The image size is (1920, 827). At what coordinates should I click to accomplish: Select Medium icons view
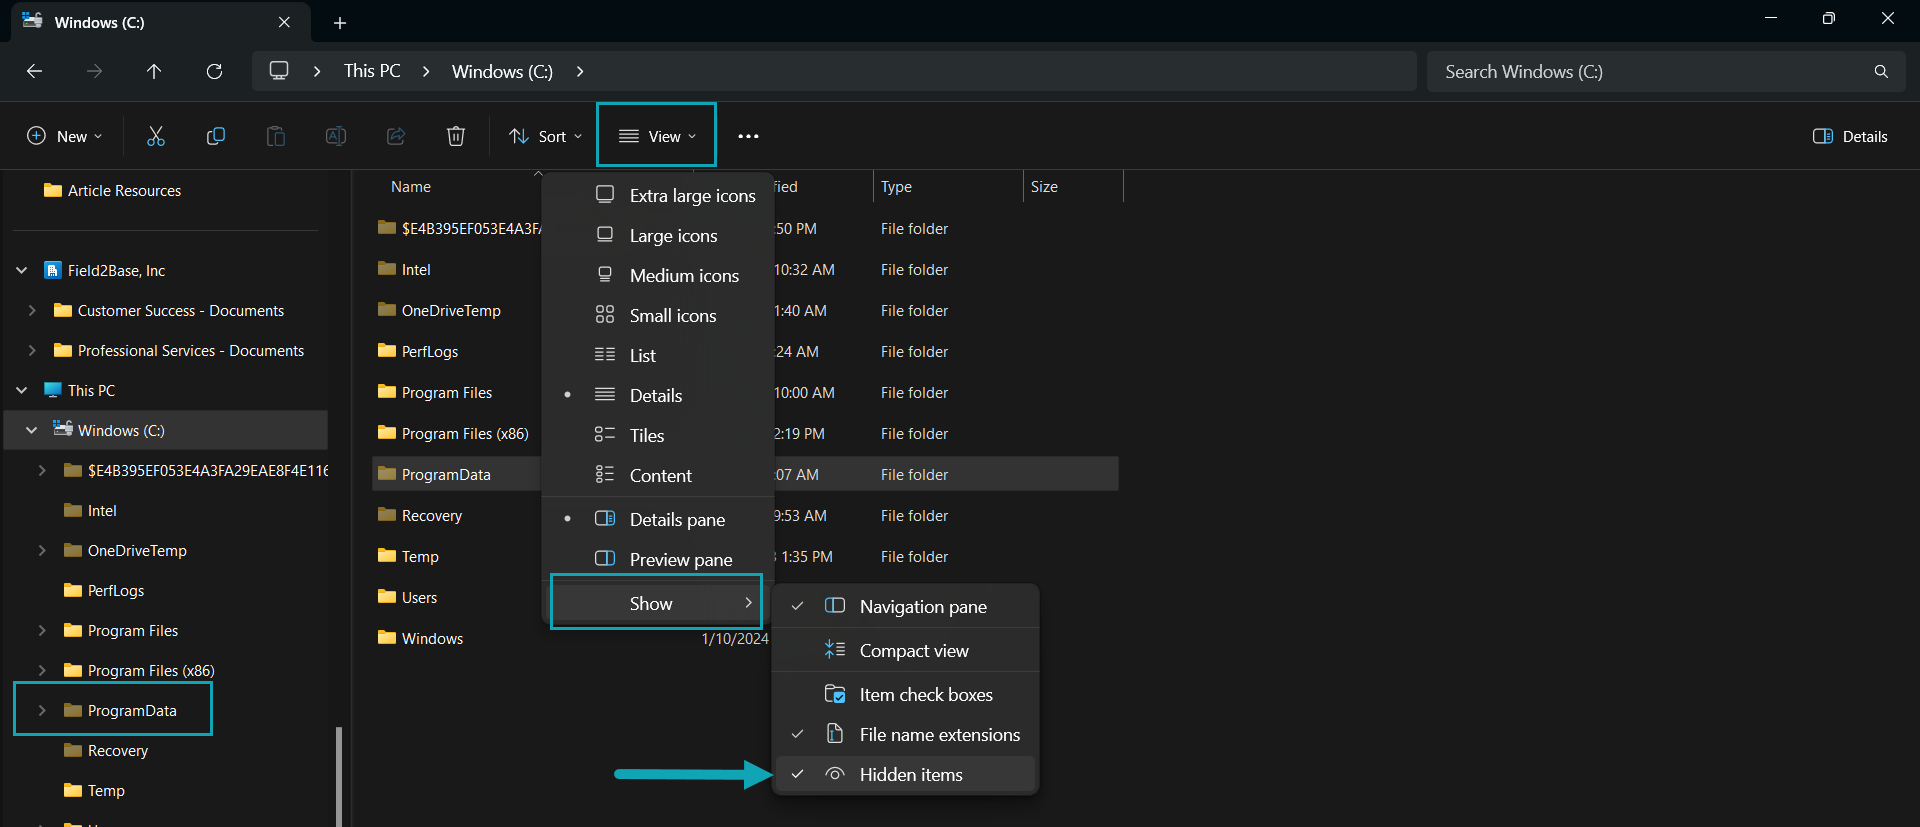[x=659, y=275]
